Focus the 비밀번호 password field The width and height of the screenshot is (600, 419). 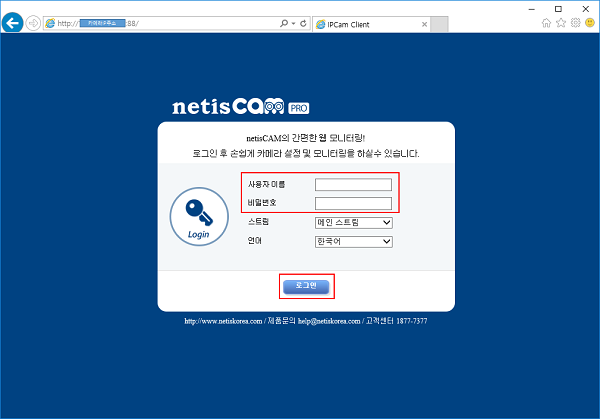coord(353,203)
